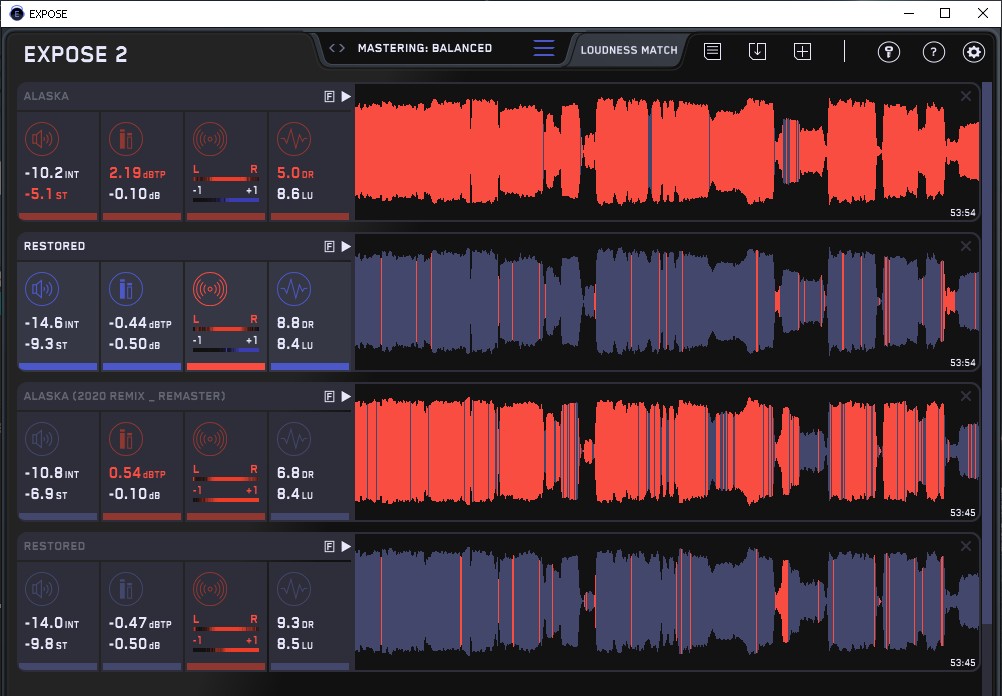Click the report document icon in the toolbar
This screenshot has height=696, width=1002.
(712, 51)
